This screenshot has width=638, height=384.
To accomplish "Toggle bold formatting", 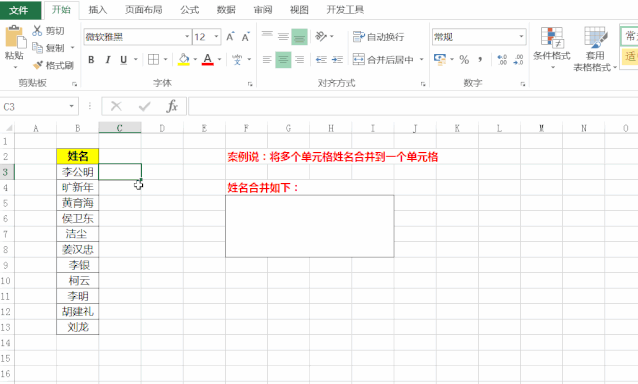I will pos(91,60).
